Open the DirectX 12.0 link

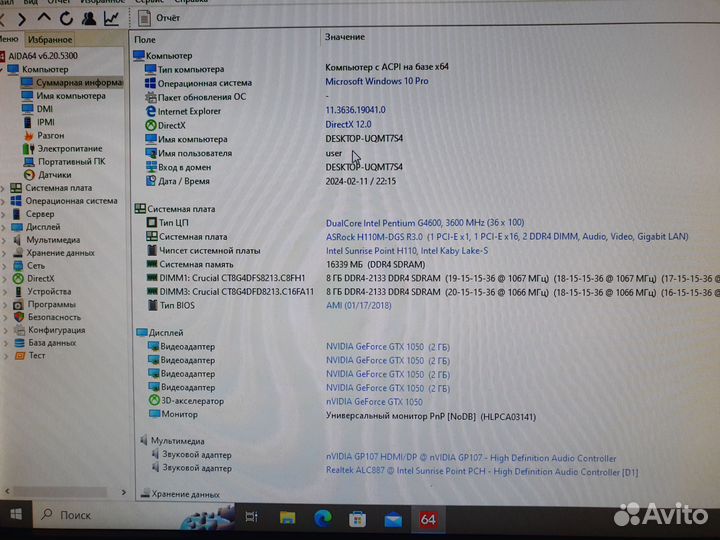348,124
